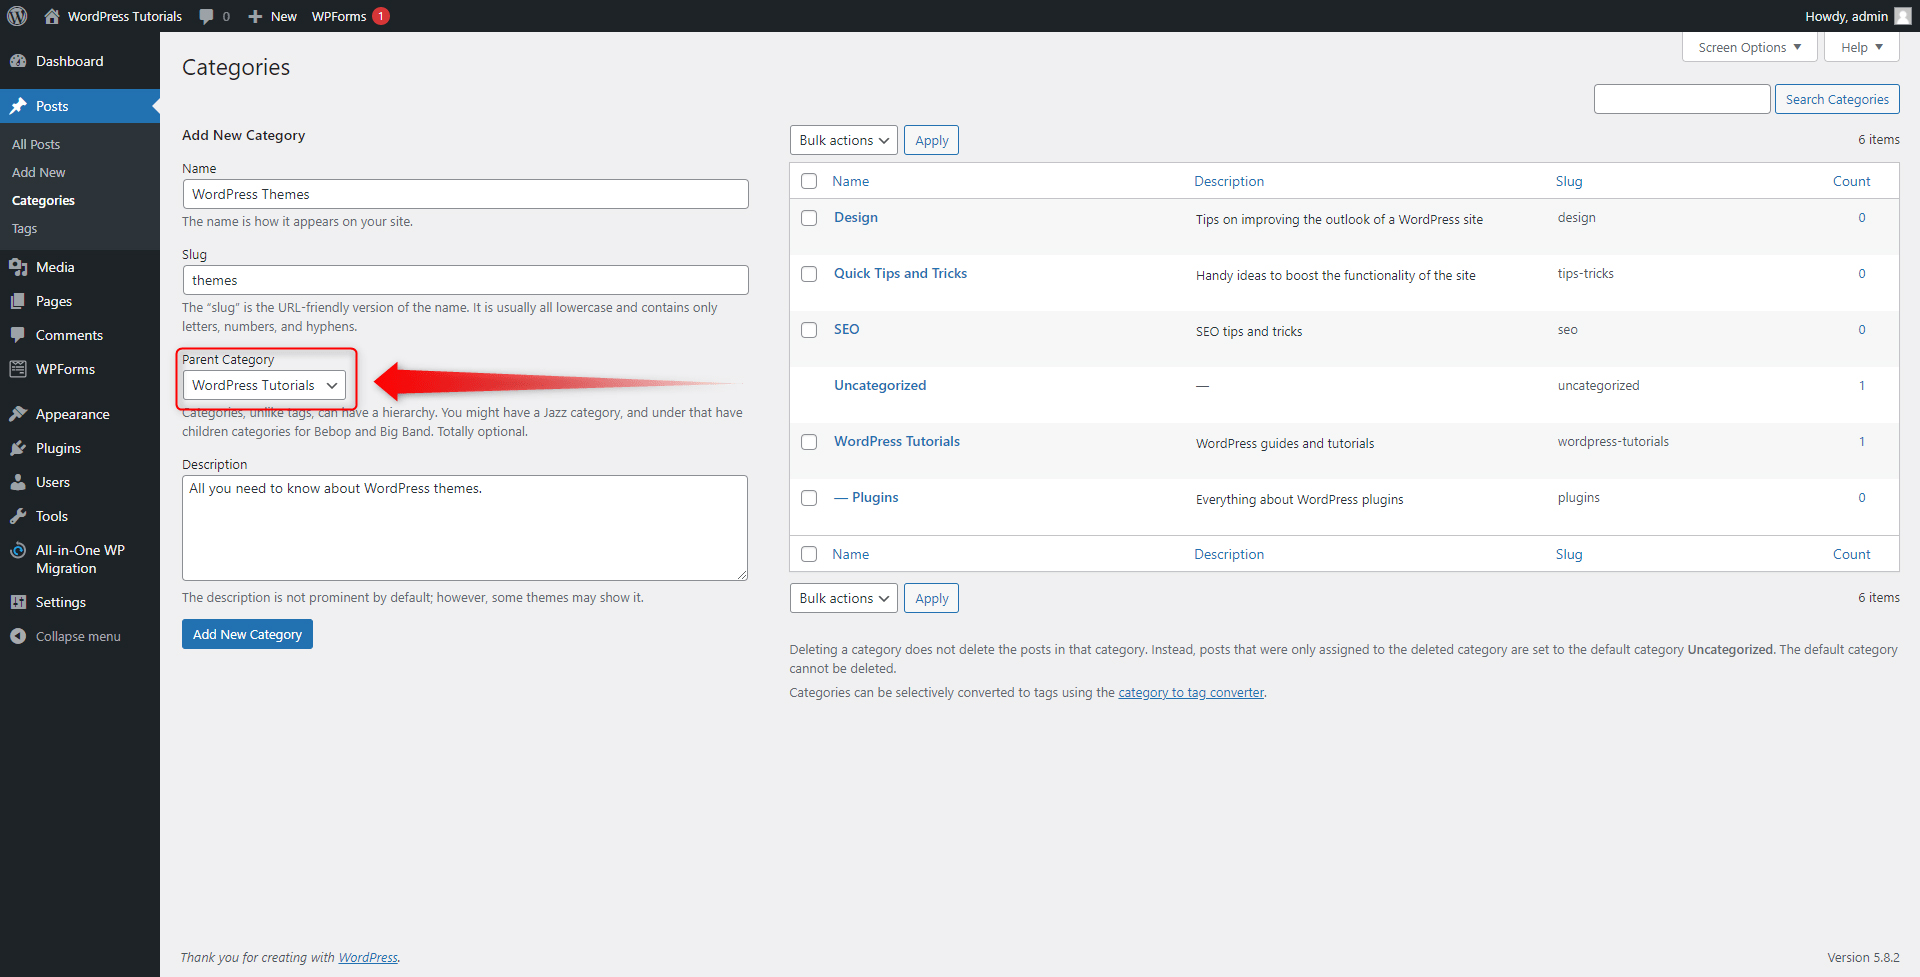This screenshot has width=1920, height=977.
Task: Click the Comments icon in sidebar
Action: (18, 335)
